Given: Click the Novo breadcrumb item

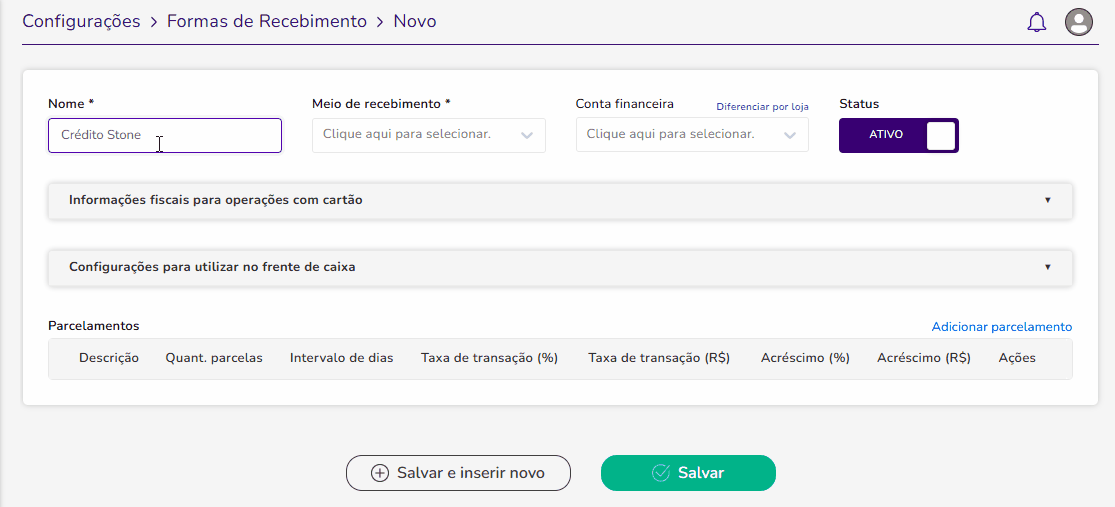Looking at the screenshot, I should tap(415, 21).
